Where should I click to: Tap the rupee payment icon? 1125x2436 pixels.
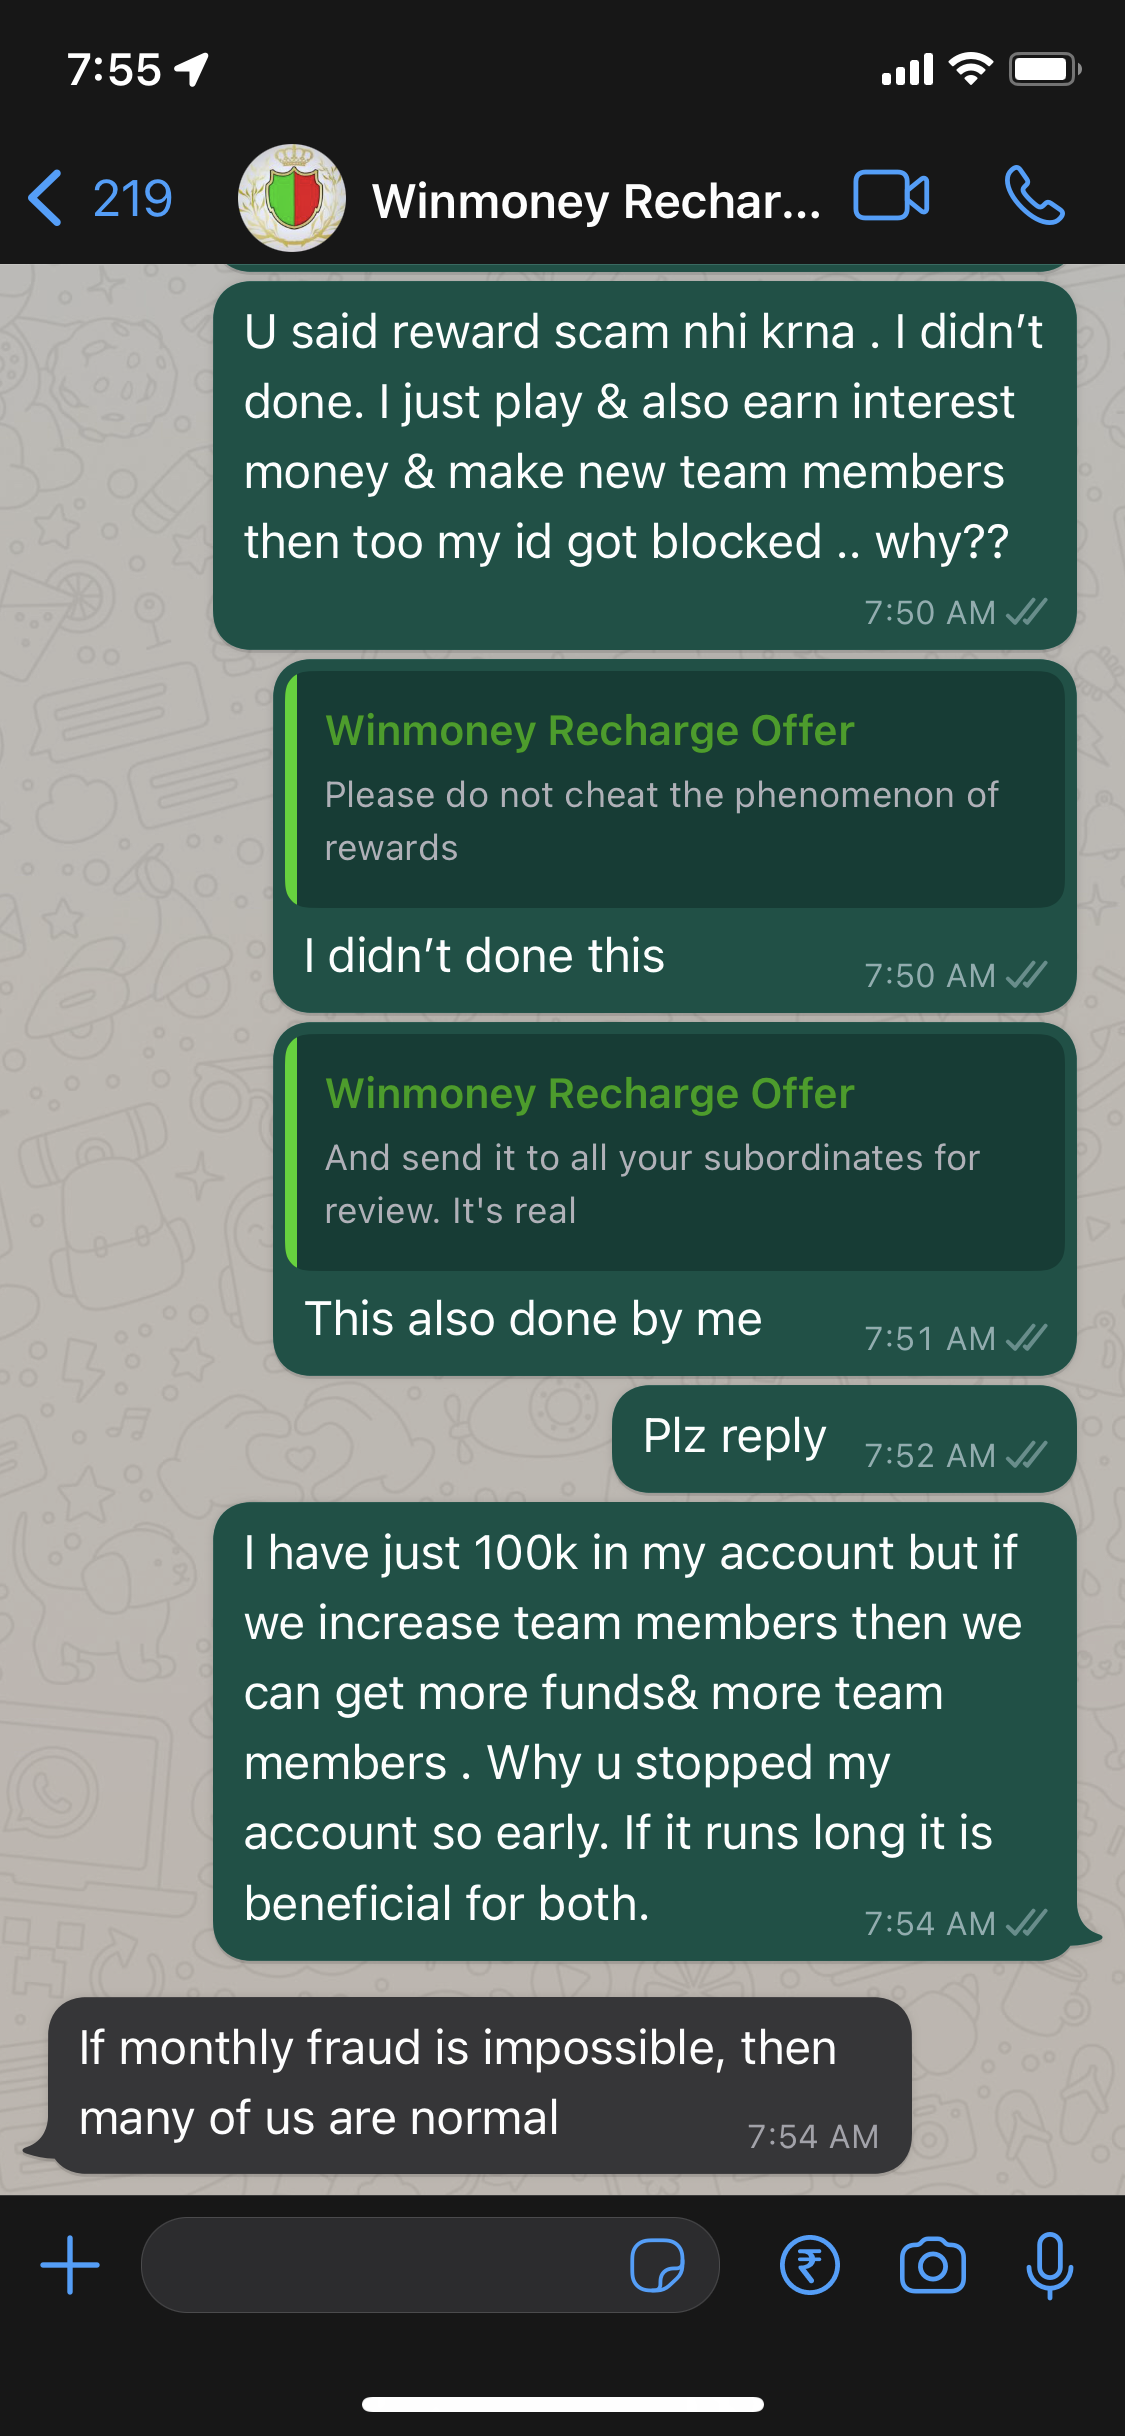(x=809, y=2265)
